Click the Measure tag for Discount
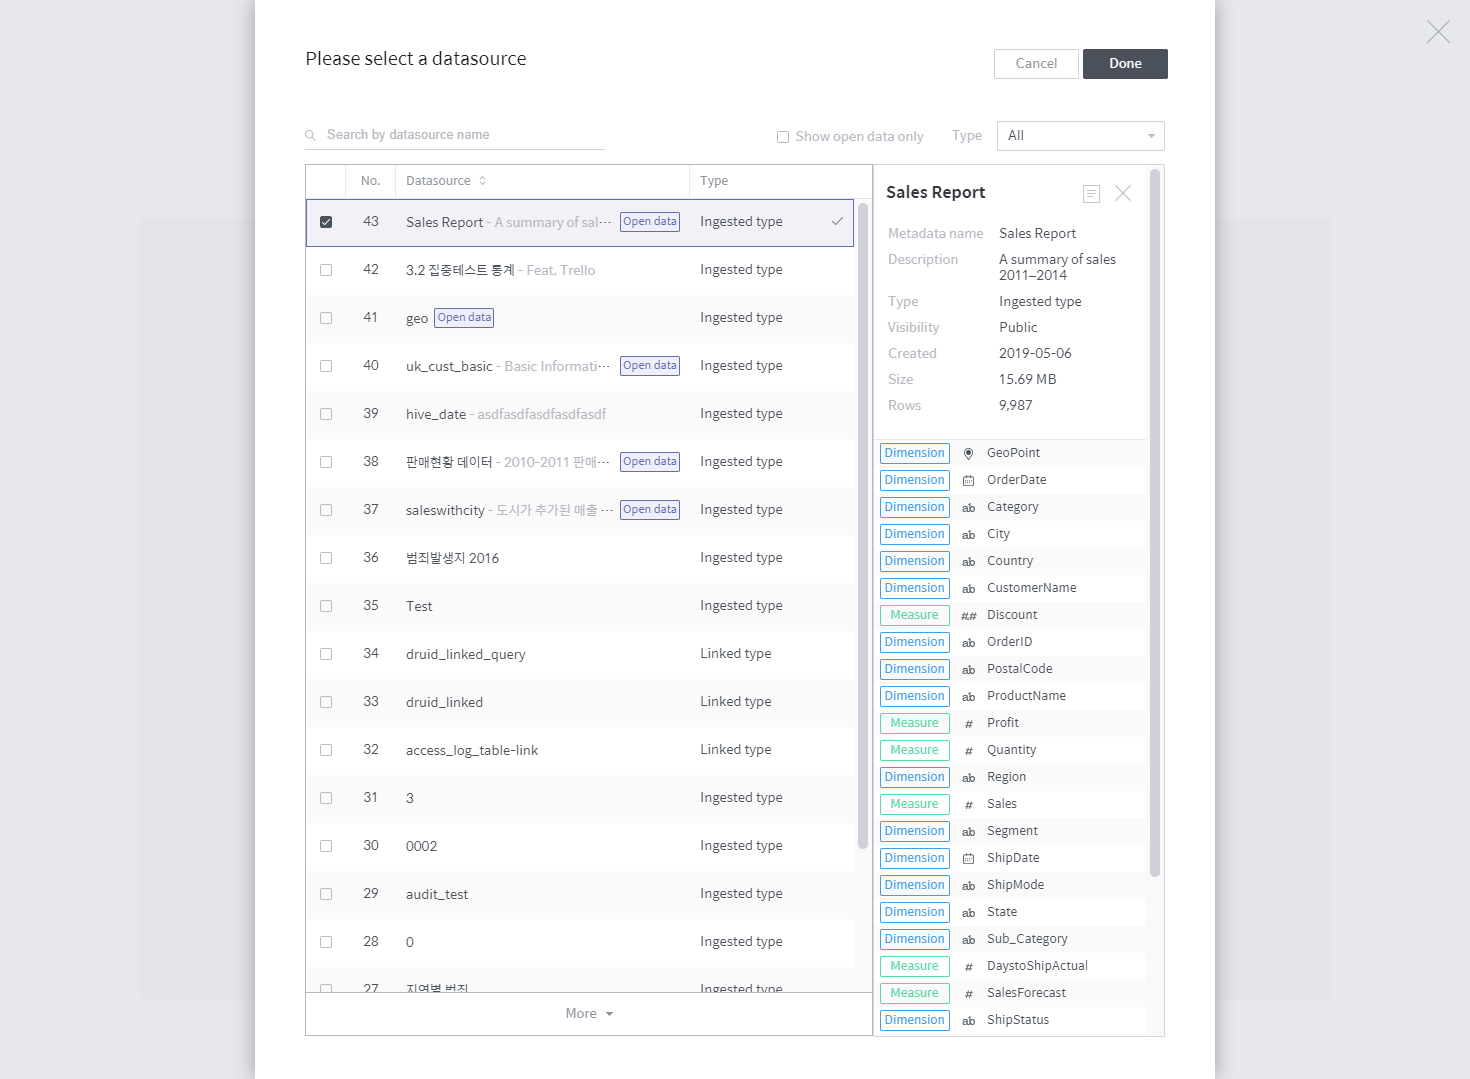This screenshot has height=1079, width=1470. (x=915, y=616)
